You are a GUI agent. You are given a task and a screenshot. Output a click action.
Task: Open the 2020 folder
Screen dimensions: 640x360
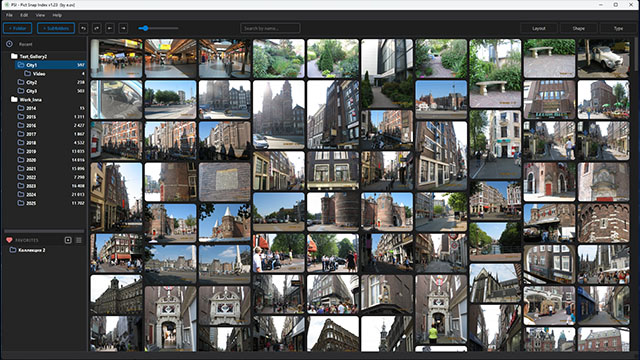[51, 160]
